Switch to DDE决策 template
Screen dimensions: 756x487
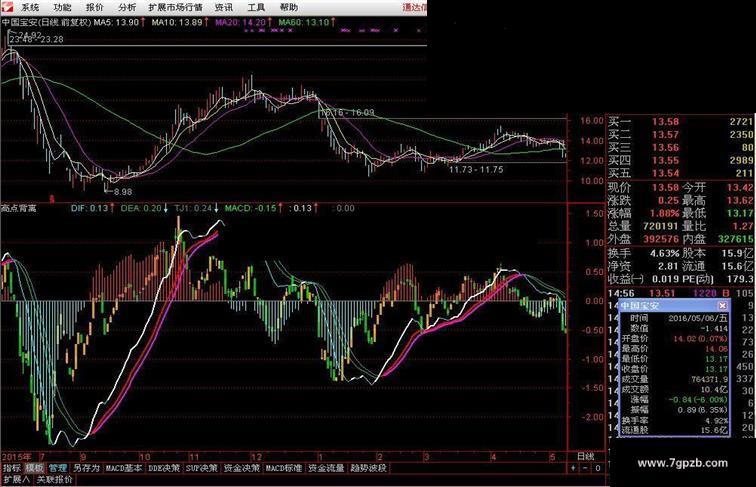pos(164,468)
